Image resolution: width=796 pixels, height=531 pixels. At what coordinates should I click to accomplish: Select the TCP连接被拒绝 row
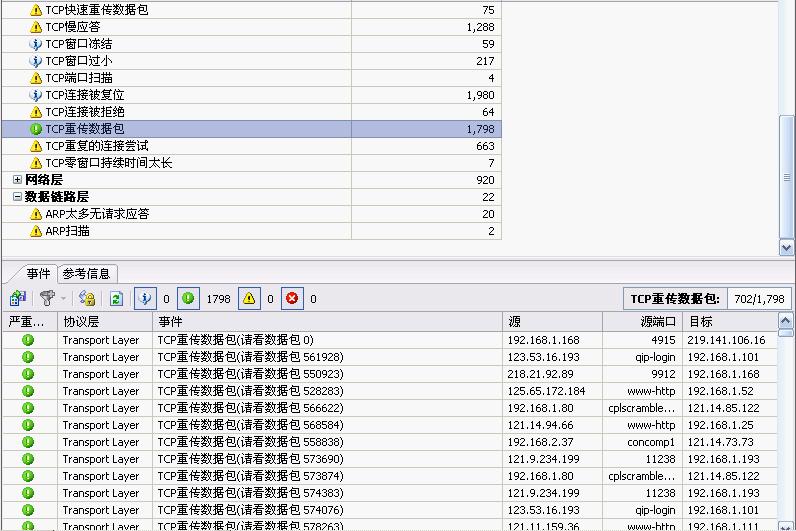(x=252, y=112)
